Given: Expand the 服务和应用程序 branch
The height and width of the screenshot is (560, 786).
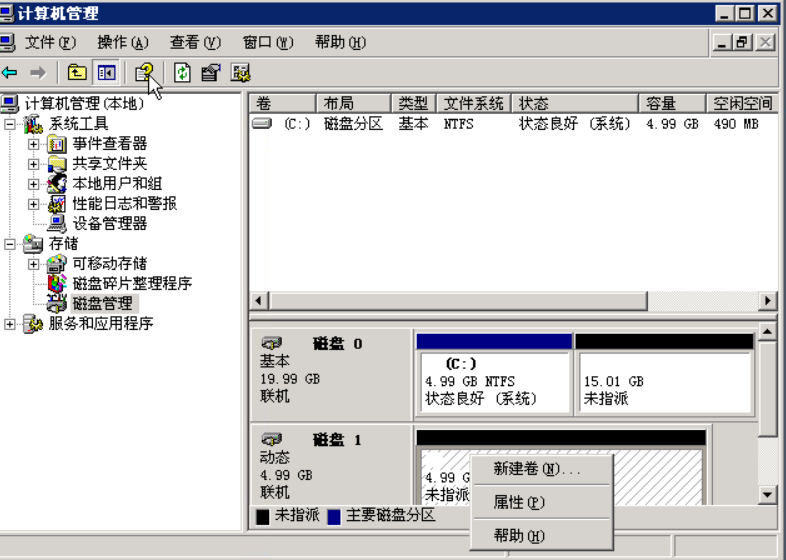Looking at the screenshot, I should 10,324.
